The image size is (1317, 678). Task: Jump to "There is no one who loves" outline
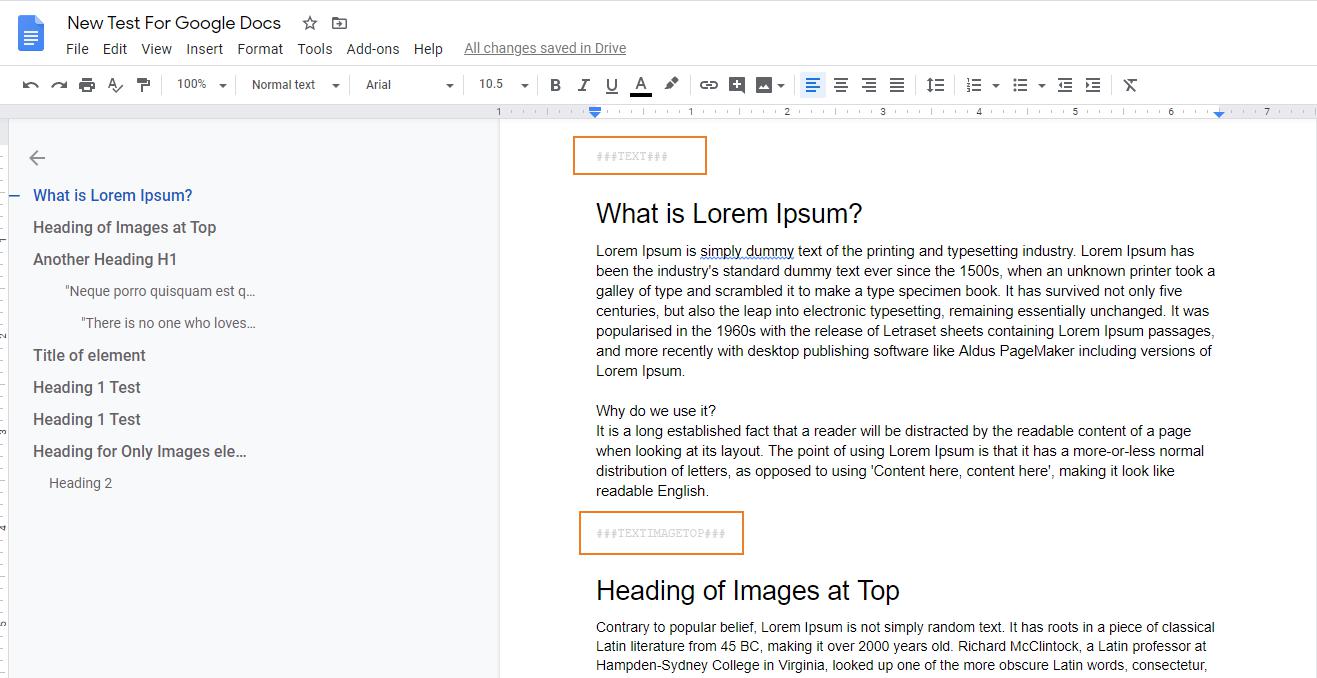(x=168, y=323)
